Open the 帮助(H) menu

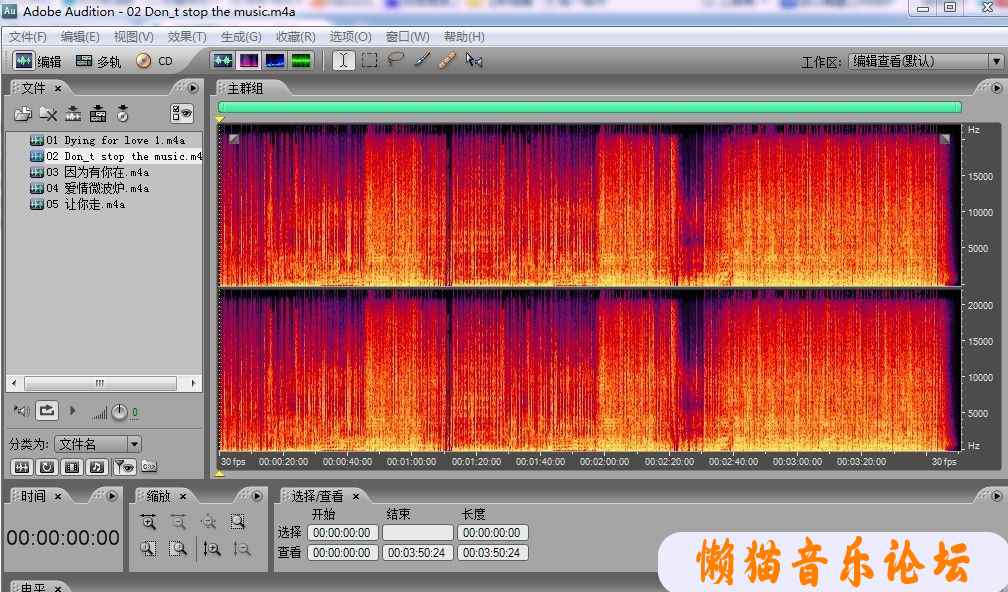click(464, 37)
